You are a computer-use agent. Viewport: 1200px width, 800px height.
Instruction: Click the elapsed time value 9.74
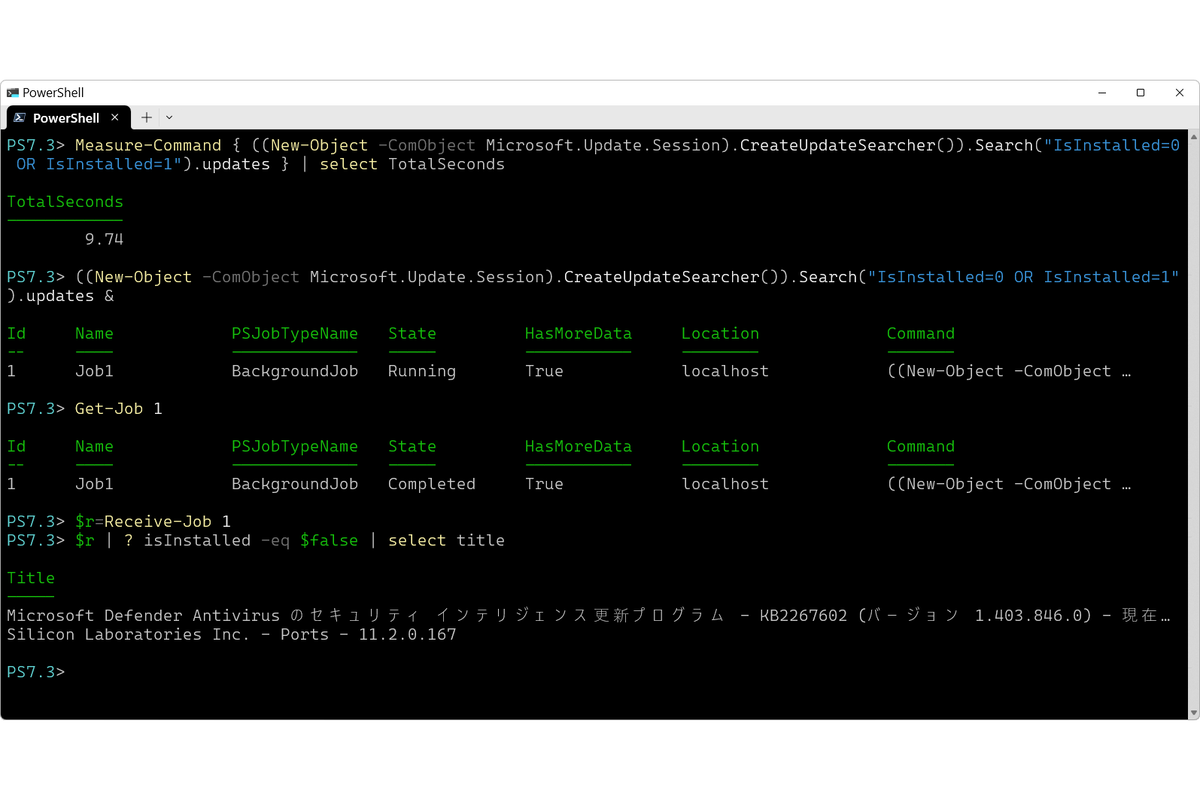[104, 239]
